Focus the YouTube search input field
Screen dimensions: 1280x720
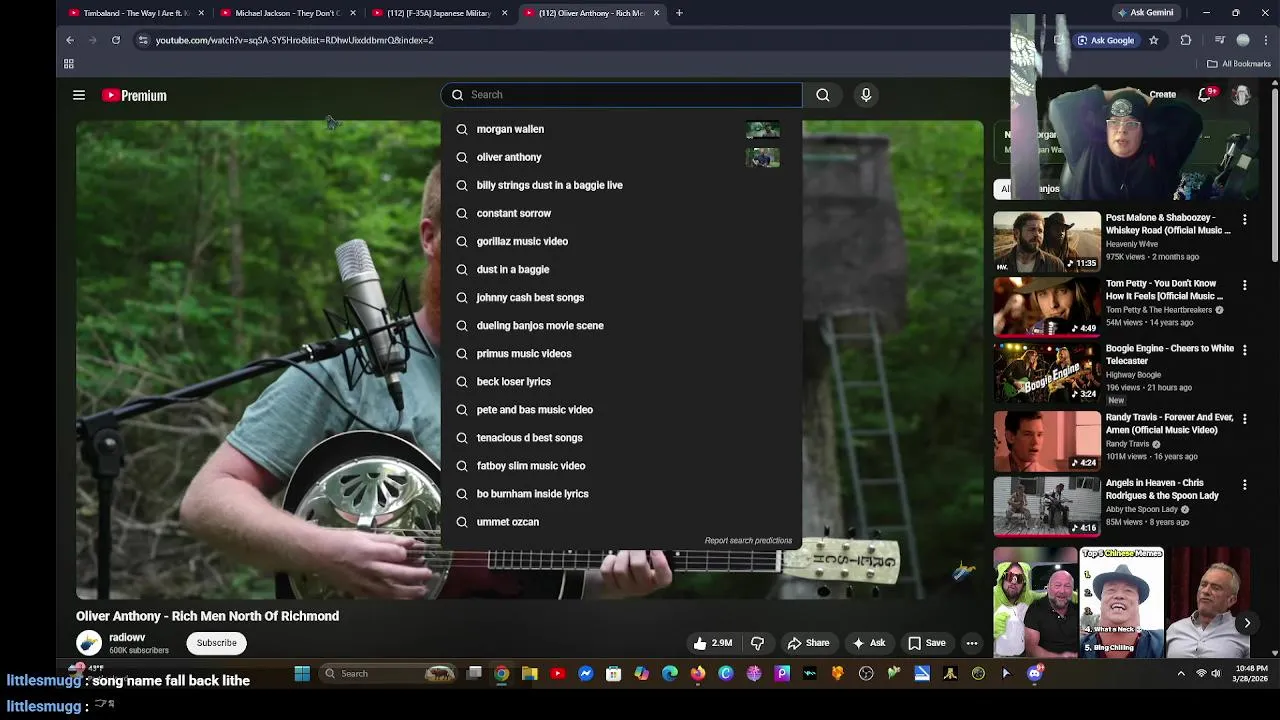pyautogui.click(x=621, y=95)
